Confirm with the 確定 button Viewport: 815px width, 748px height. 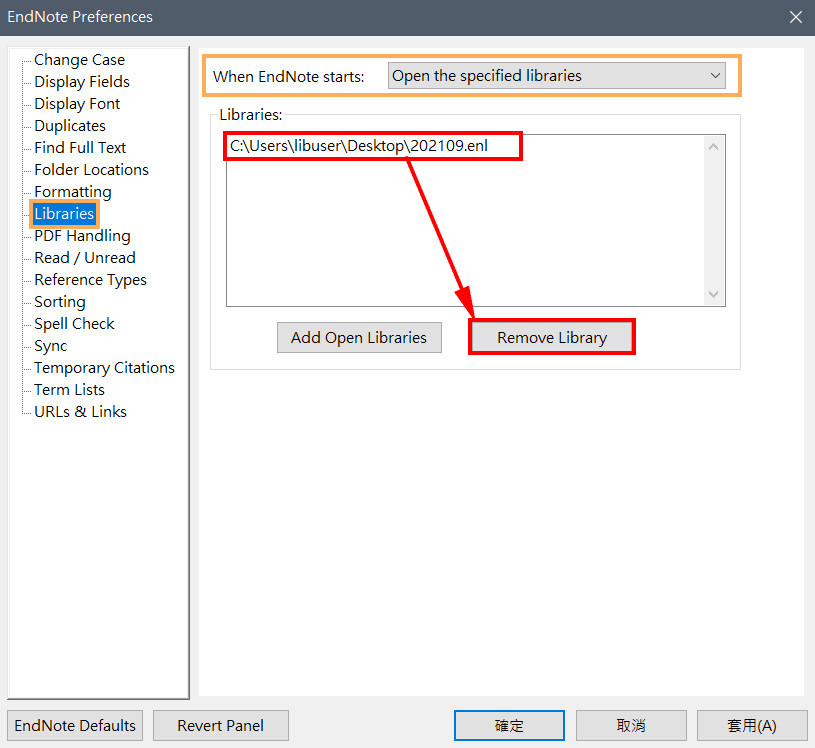509,725
